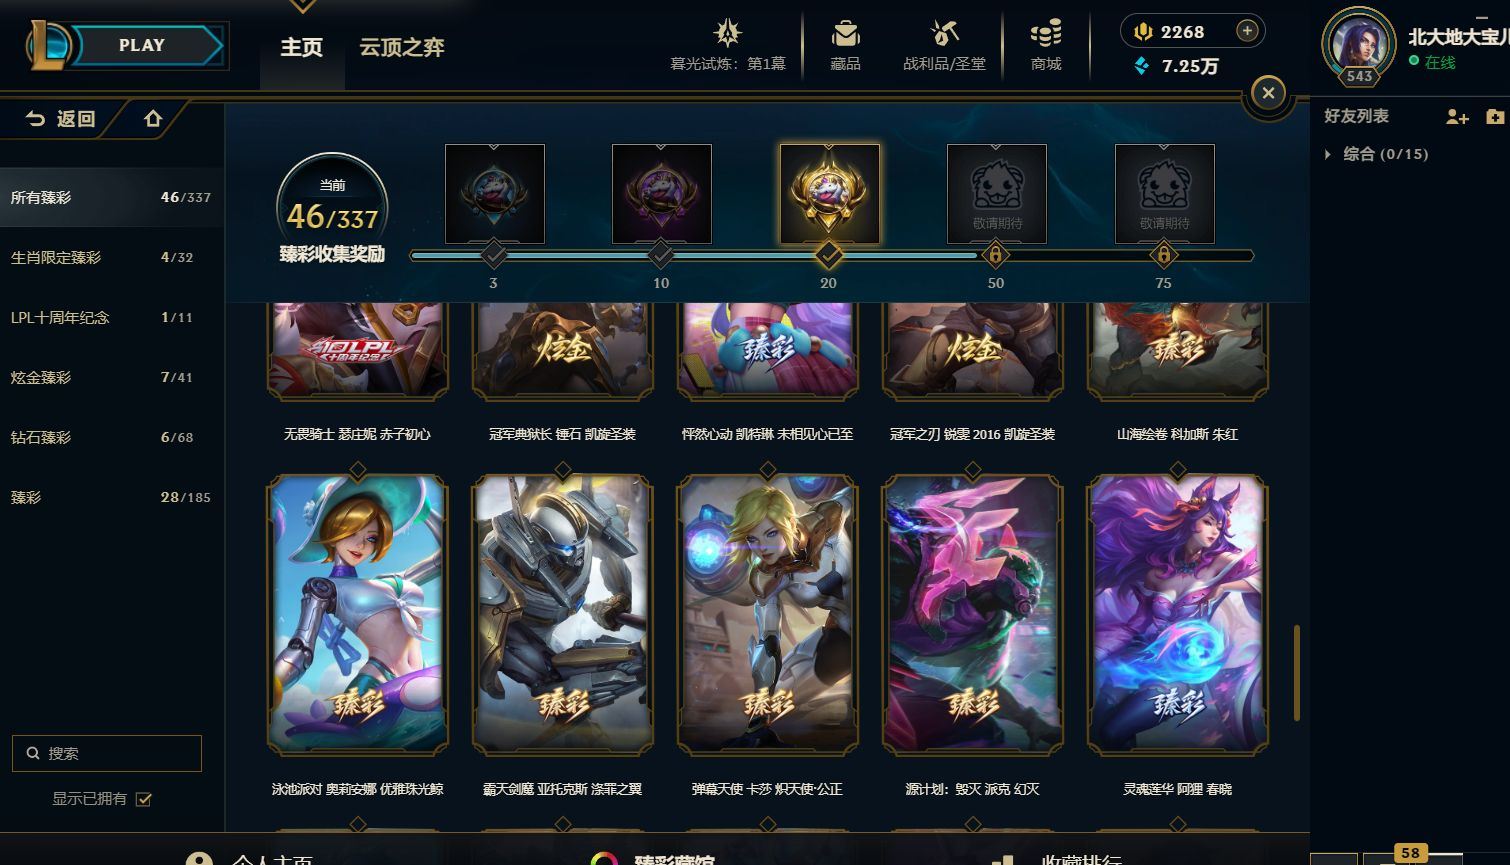1510x865 pixels.
Task: Switch to the 云顶之弈 tab
Action: point(402,47)
